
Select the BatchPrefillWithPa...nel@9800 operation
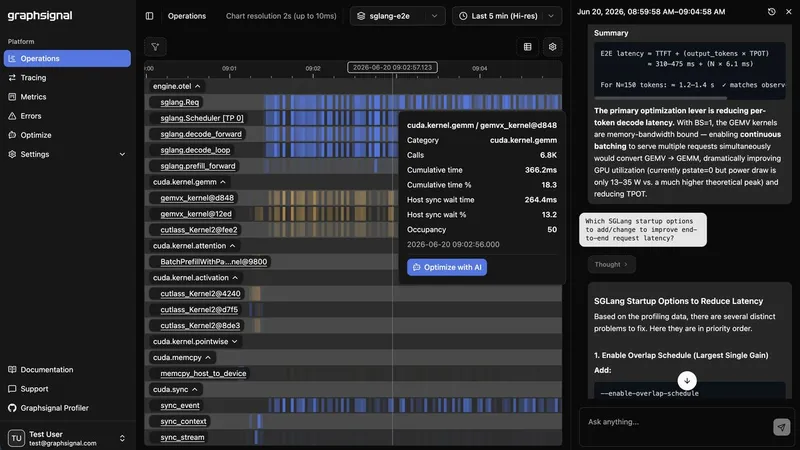click(214, 262)
